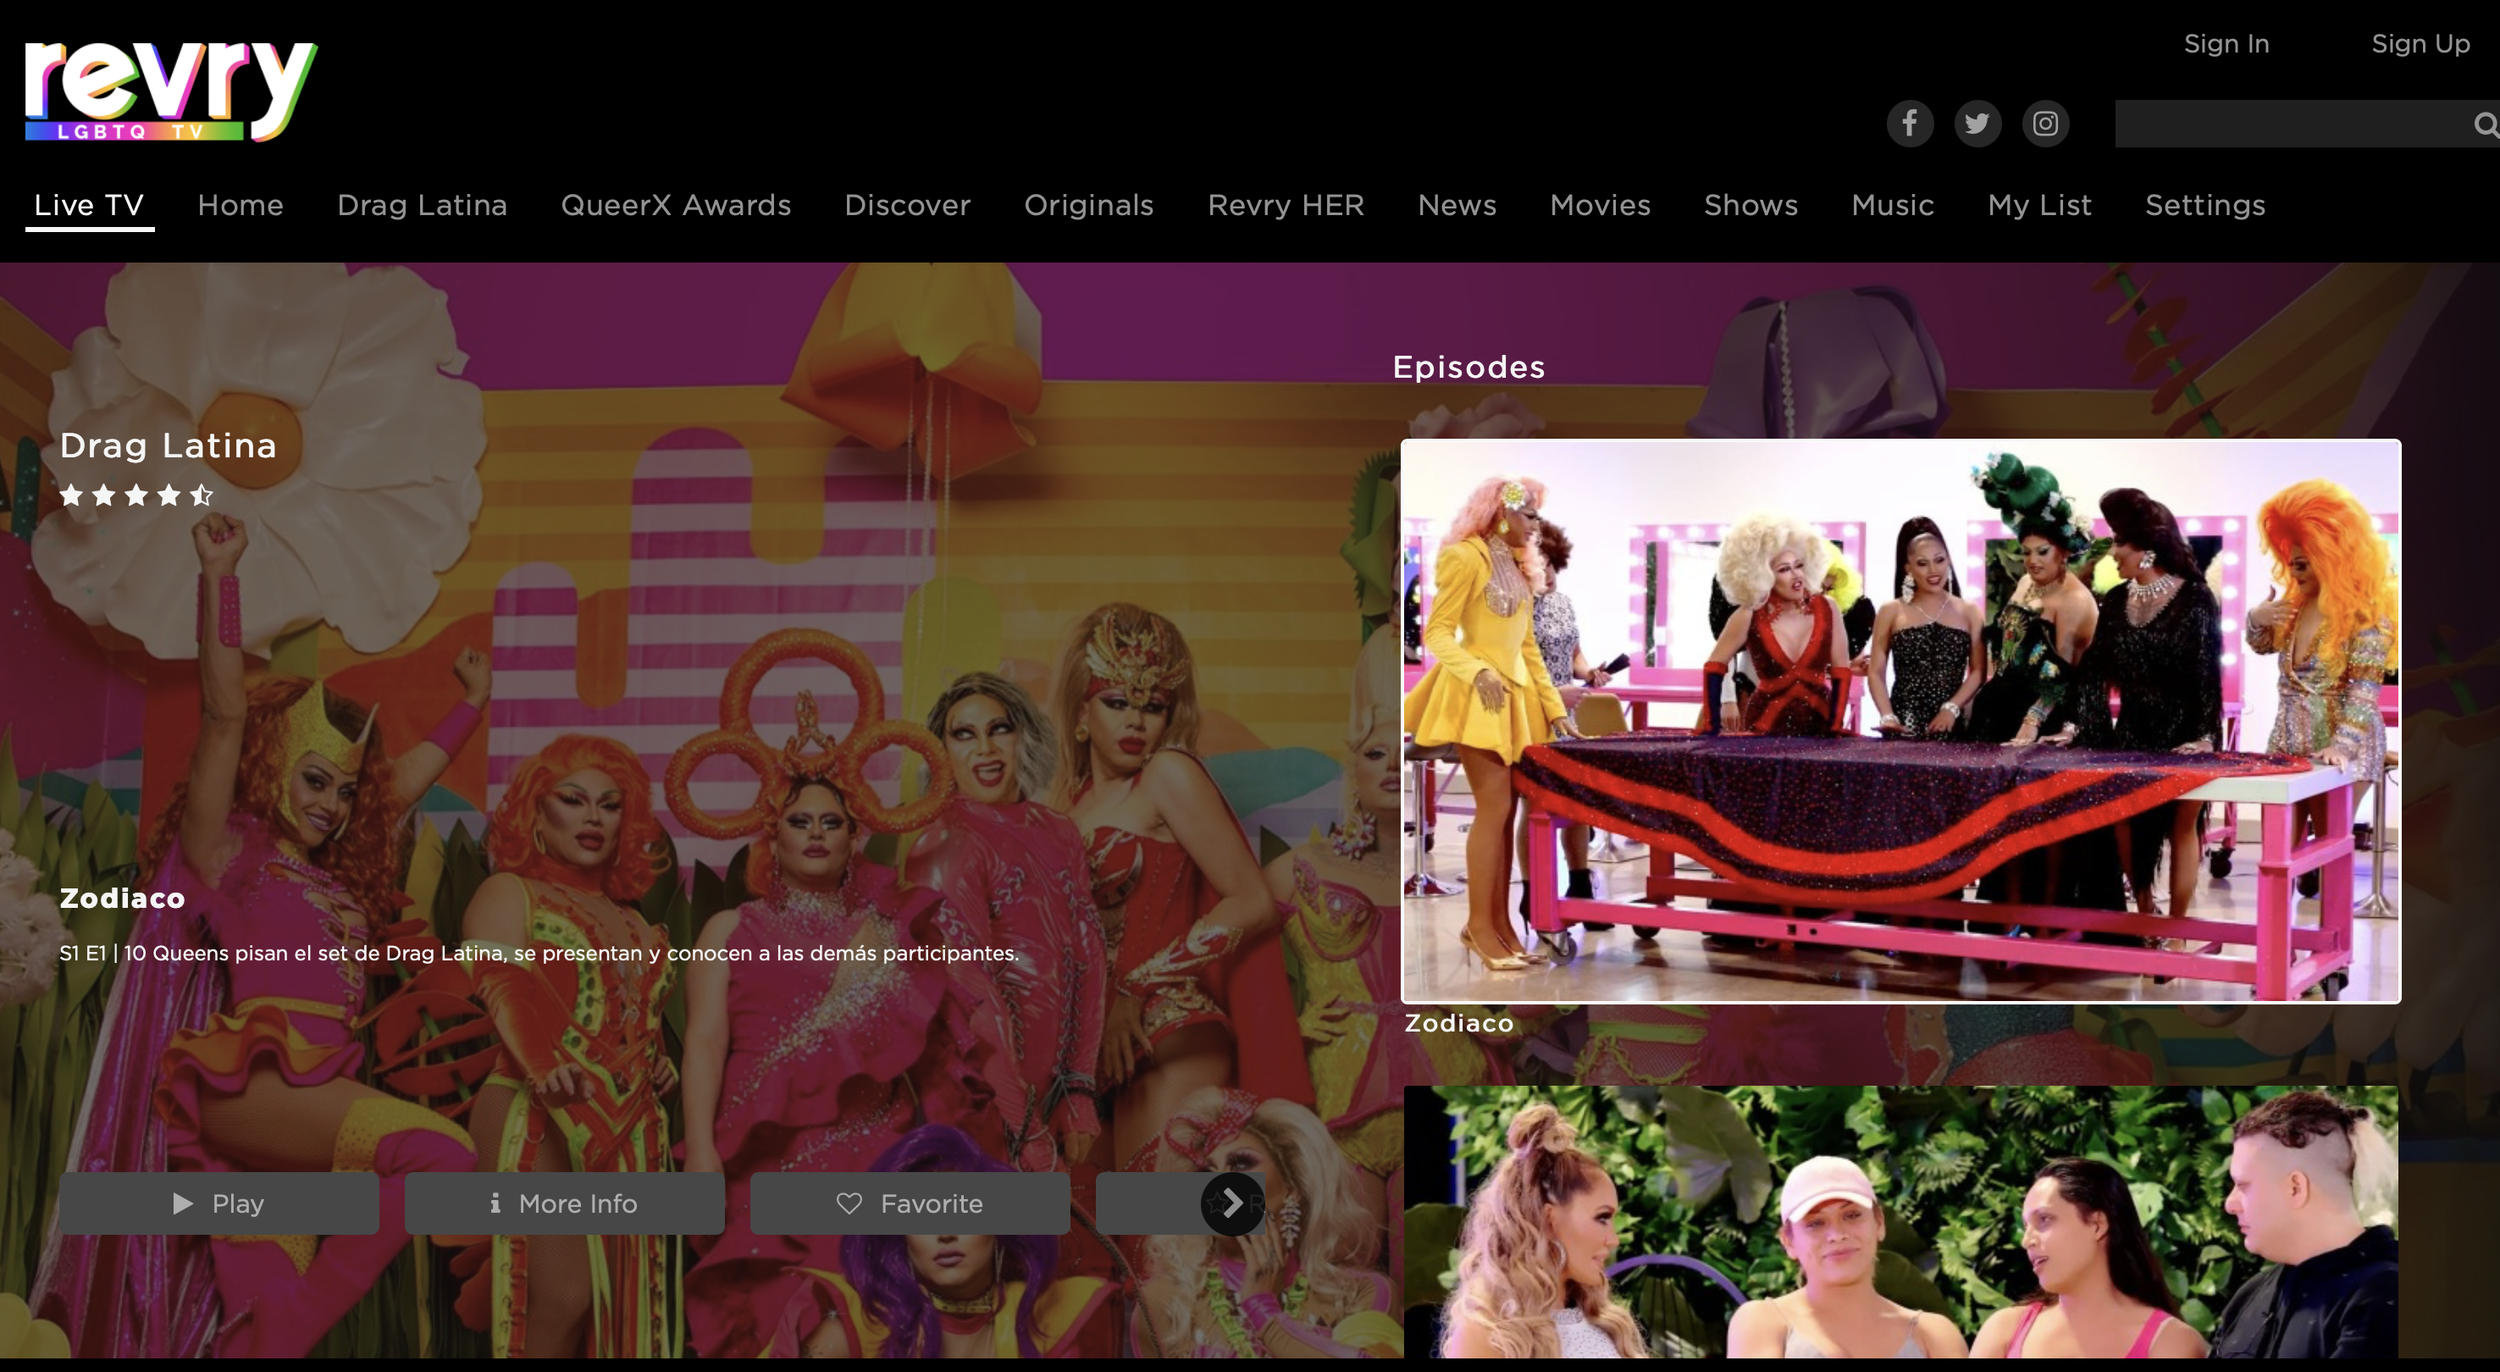Toggle Favorite for Drag Latina

coord(909,1203)
